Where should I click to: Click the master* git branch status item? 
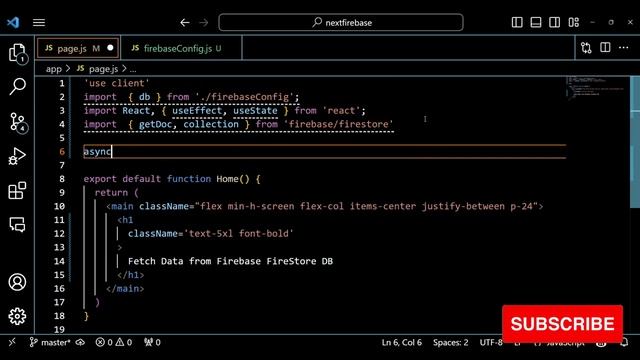pyautogui.click(x=50, y=342)
